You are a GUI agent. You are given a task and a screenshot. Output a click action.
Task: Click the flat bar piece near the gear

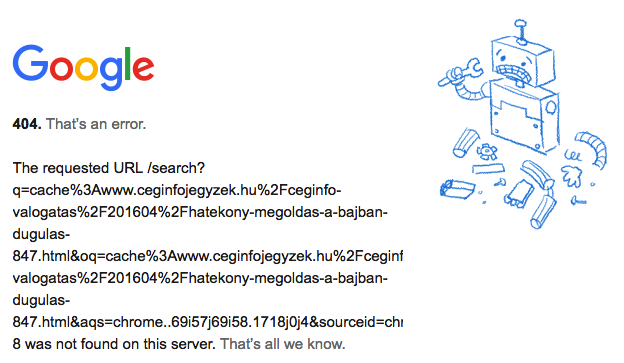click(488, 168)
